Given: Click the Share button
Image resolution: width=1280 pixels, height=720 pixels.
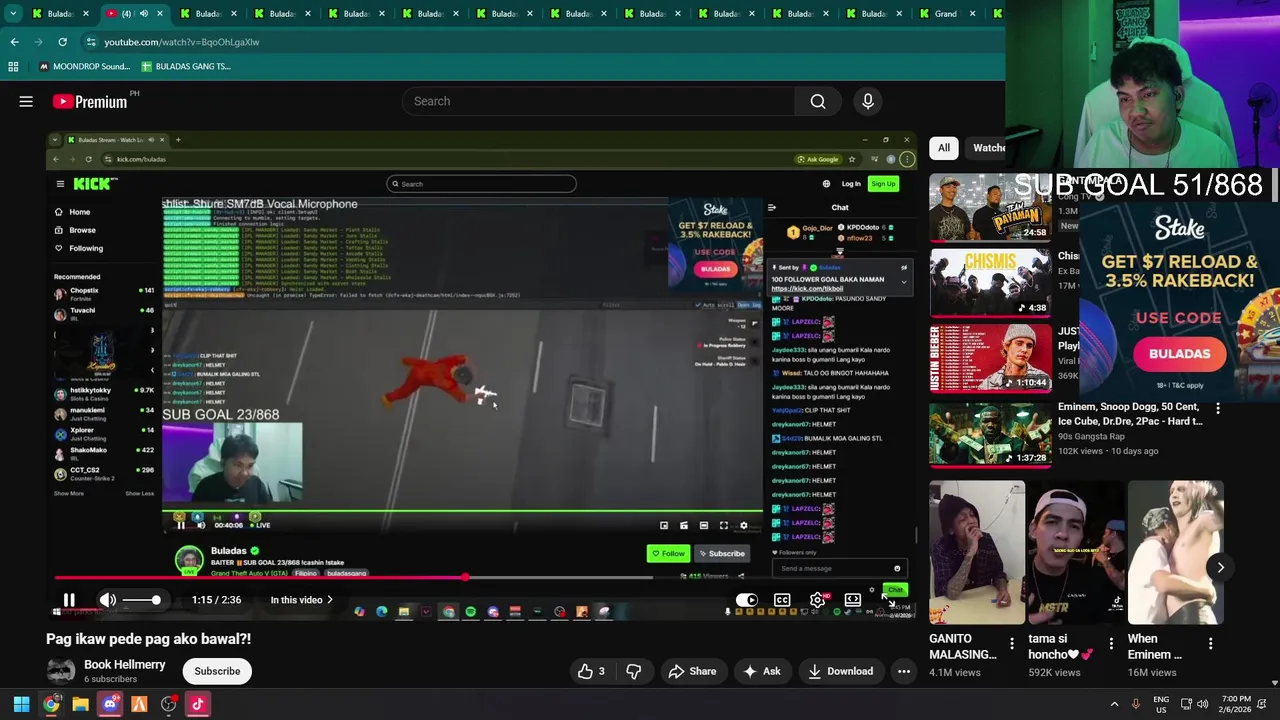Looking at the screenshot, I should click(x=692, y=671).
